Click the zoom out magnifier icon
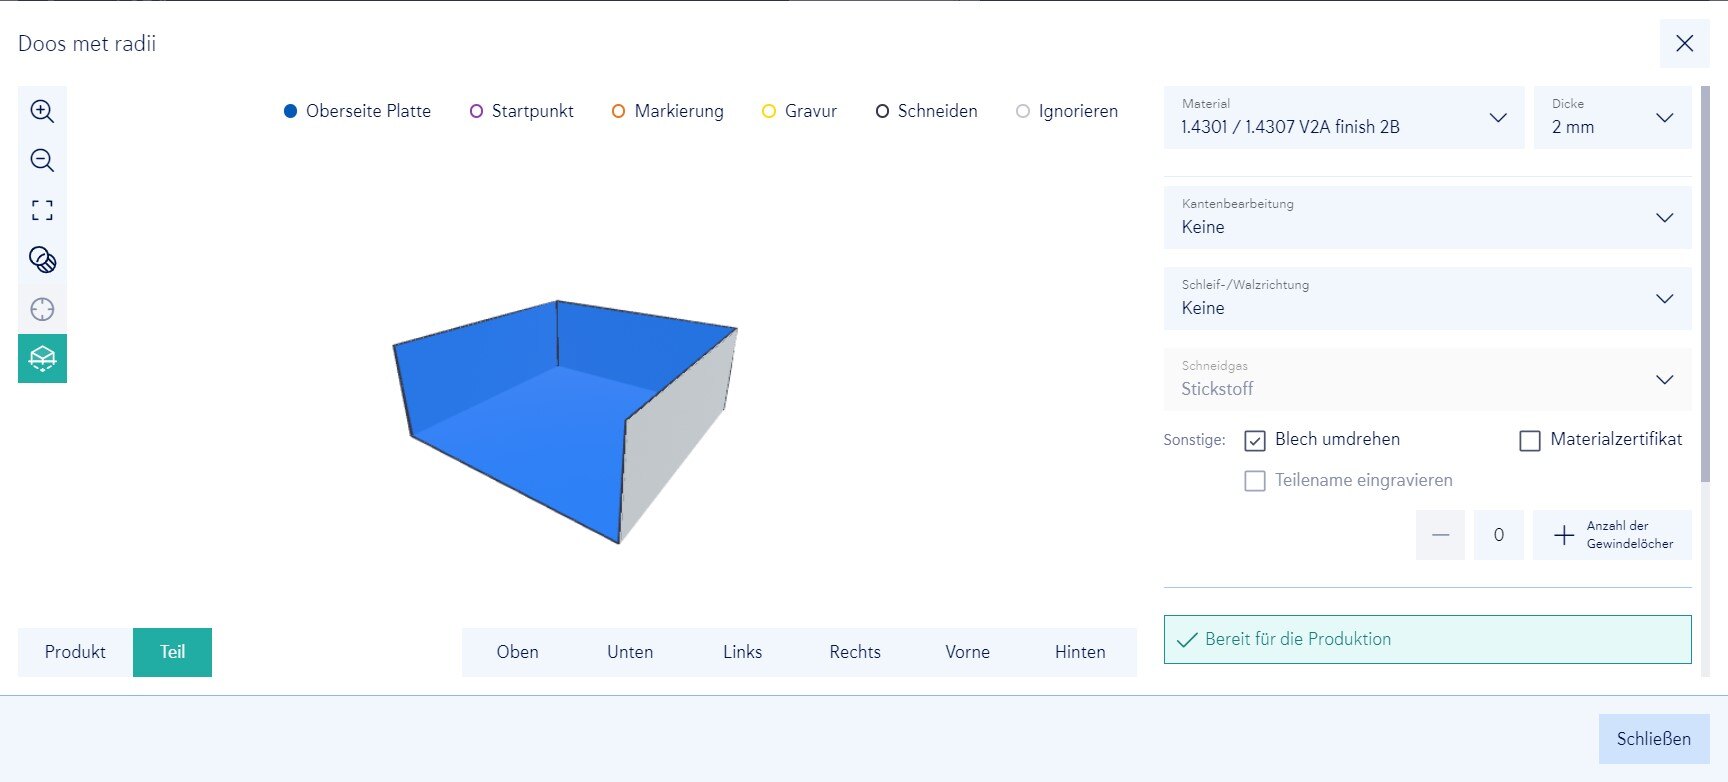1728x782 pixels. (42, 160)
